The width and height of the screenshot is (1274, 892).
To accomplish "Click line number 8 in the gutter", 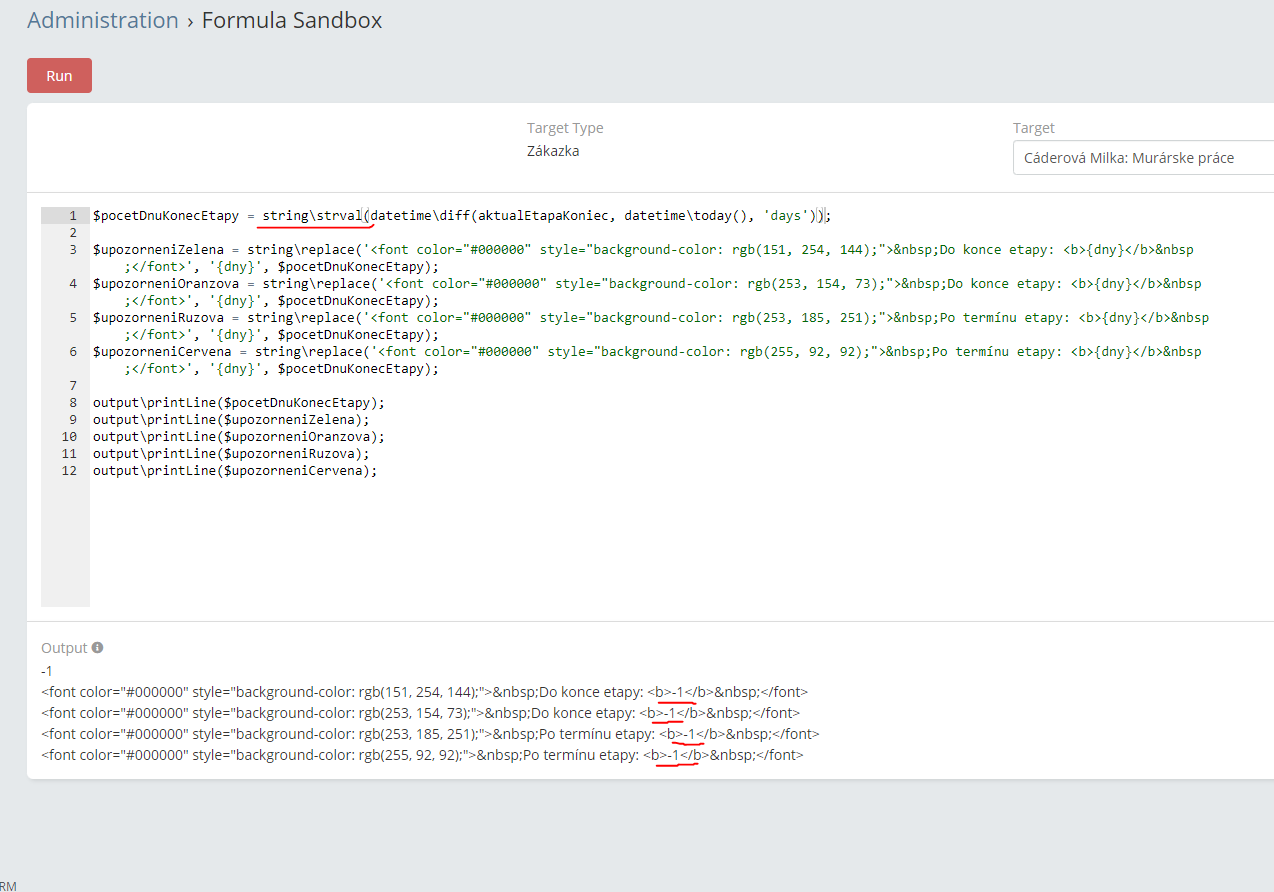I will 72,403.
